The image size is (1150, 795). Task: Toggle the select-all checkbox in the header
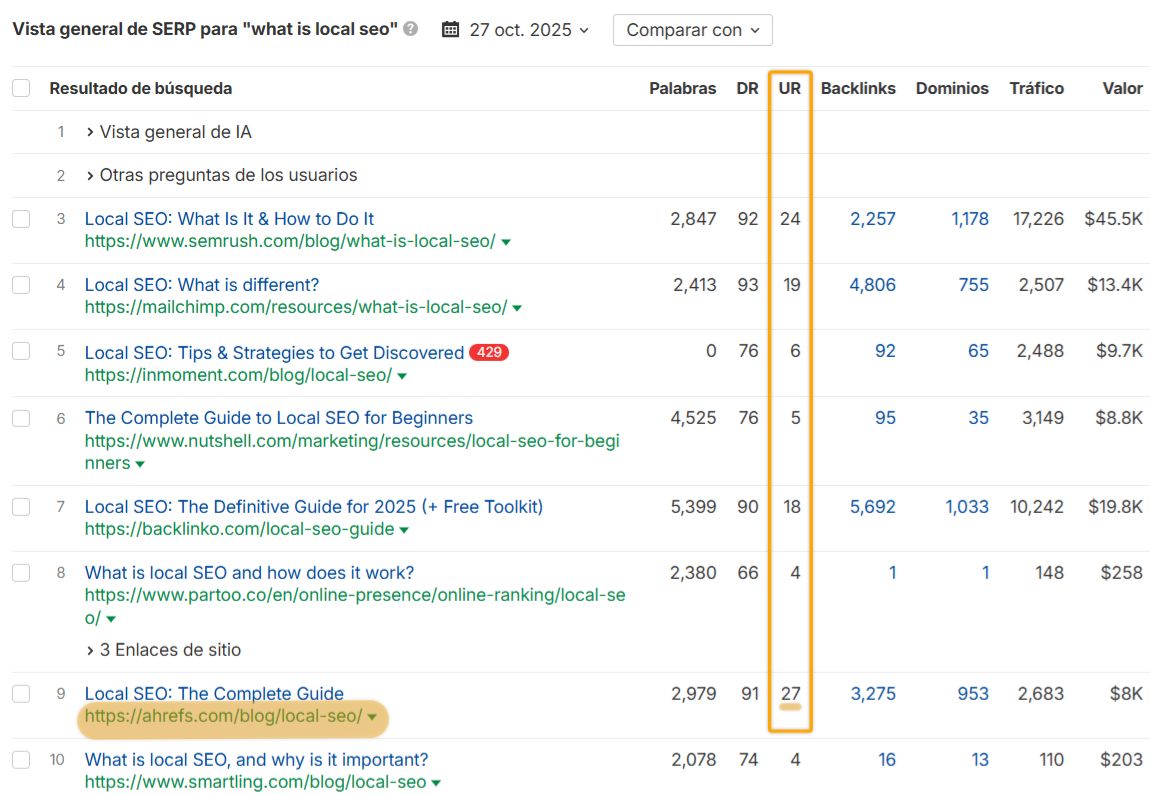click(21, 87)
